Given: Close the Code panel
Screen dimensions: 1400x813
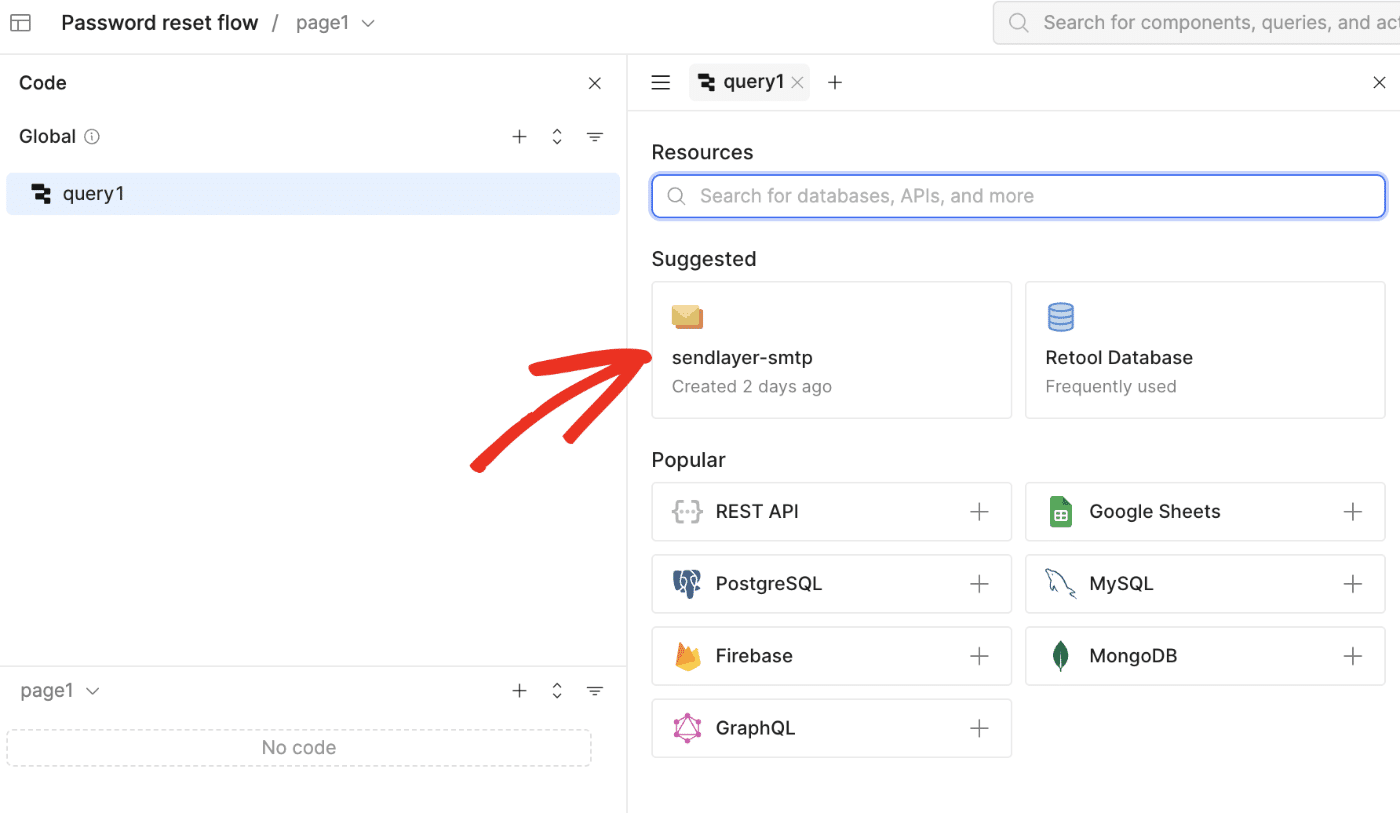Looking at the screenshot, I should click(x=595, y=83).
